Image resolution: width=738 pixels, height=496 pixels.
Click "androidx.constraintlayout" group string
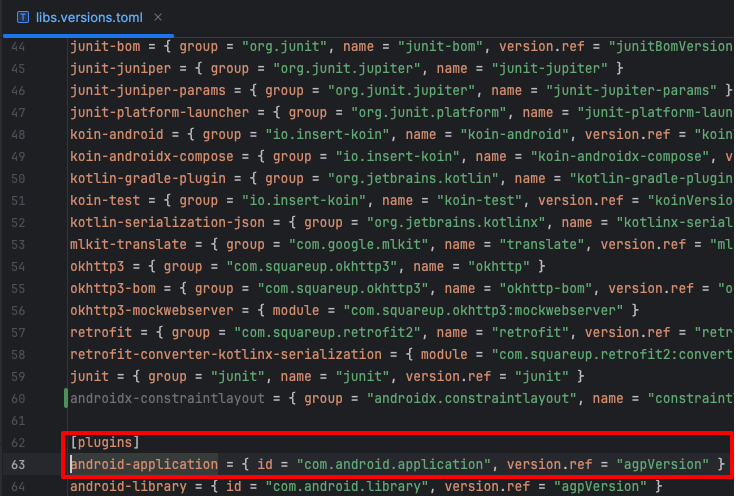(x=472, y=399)
